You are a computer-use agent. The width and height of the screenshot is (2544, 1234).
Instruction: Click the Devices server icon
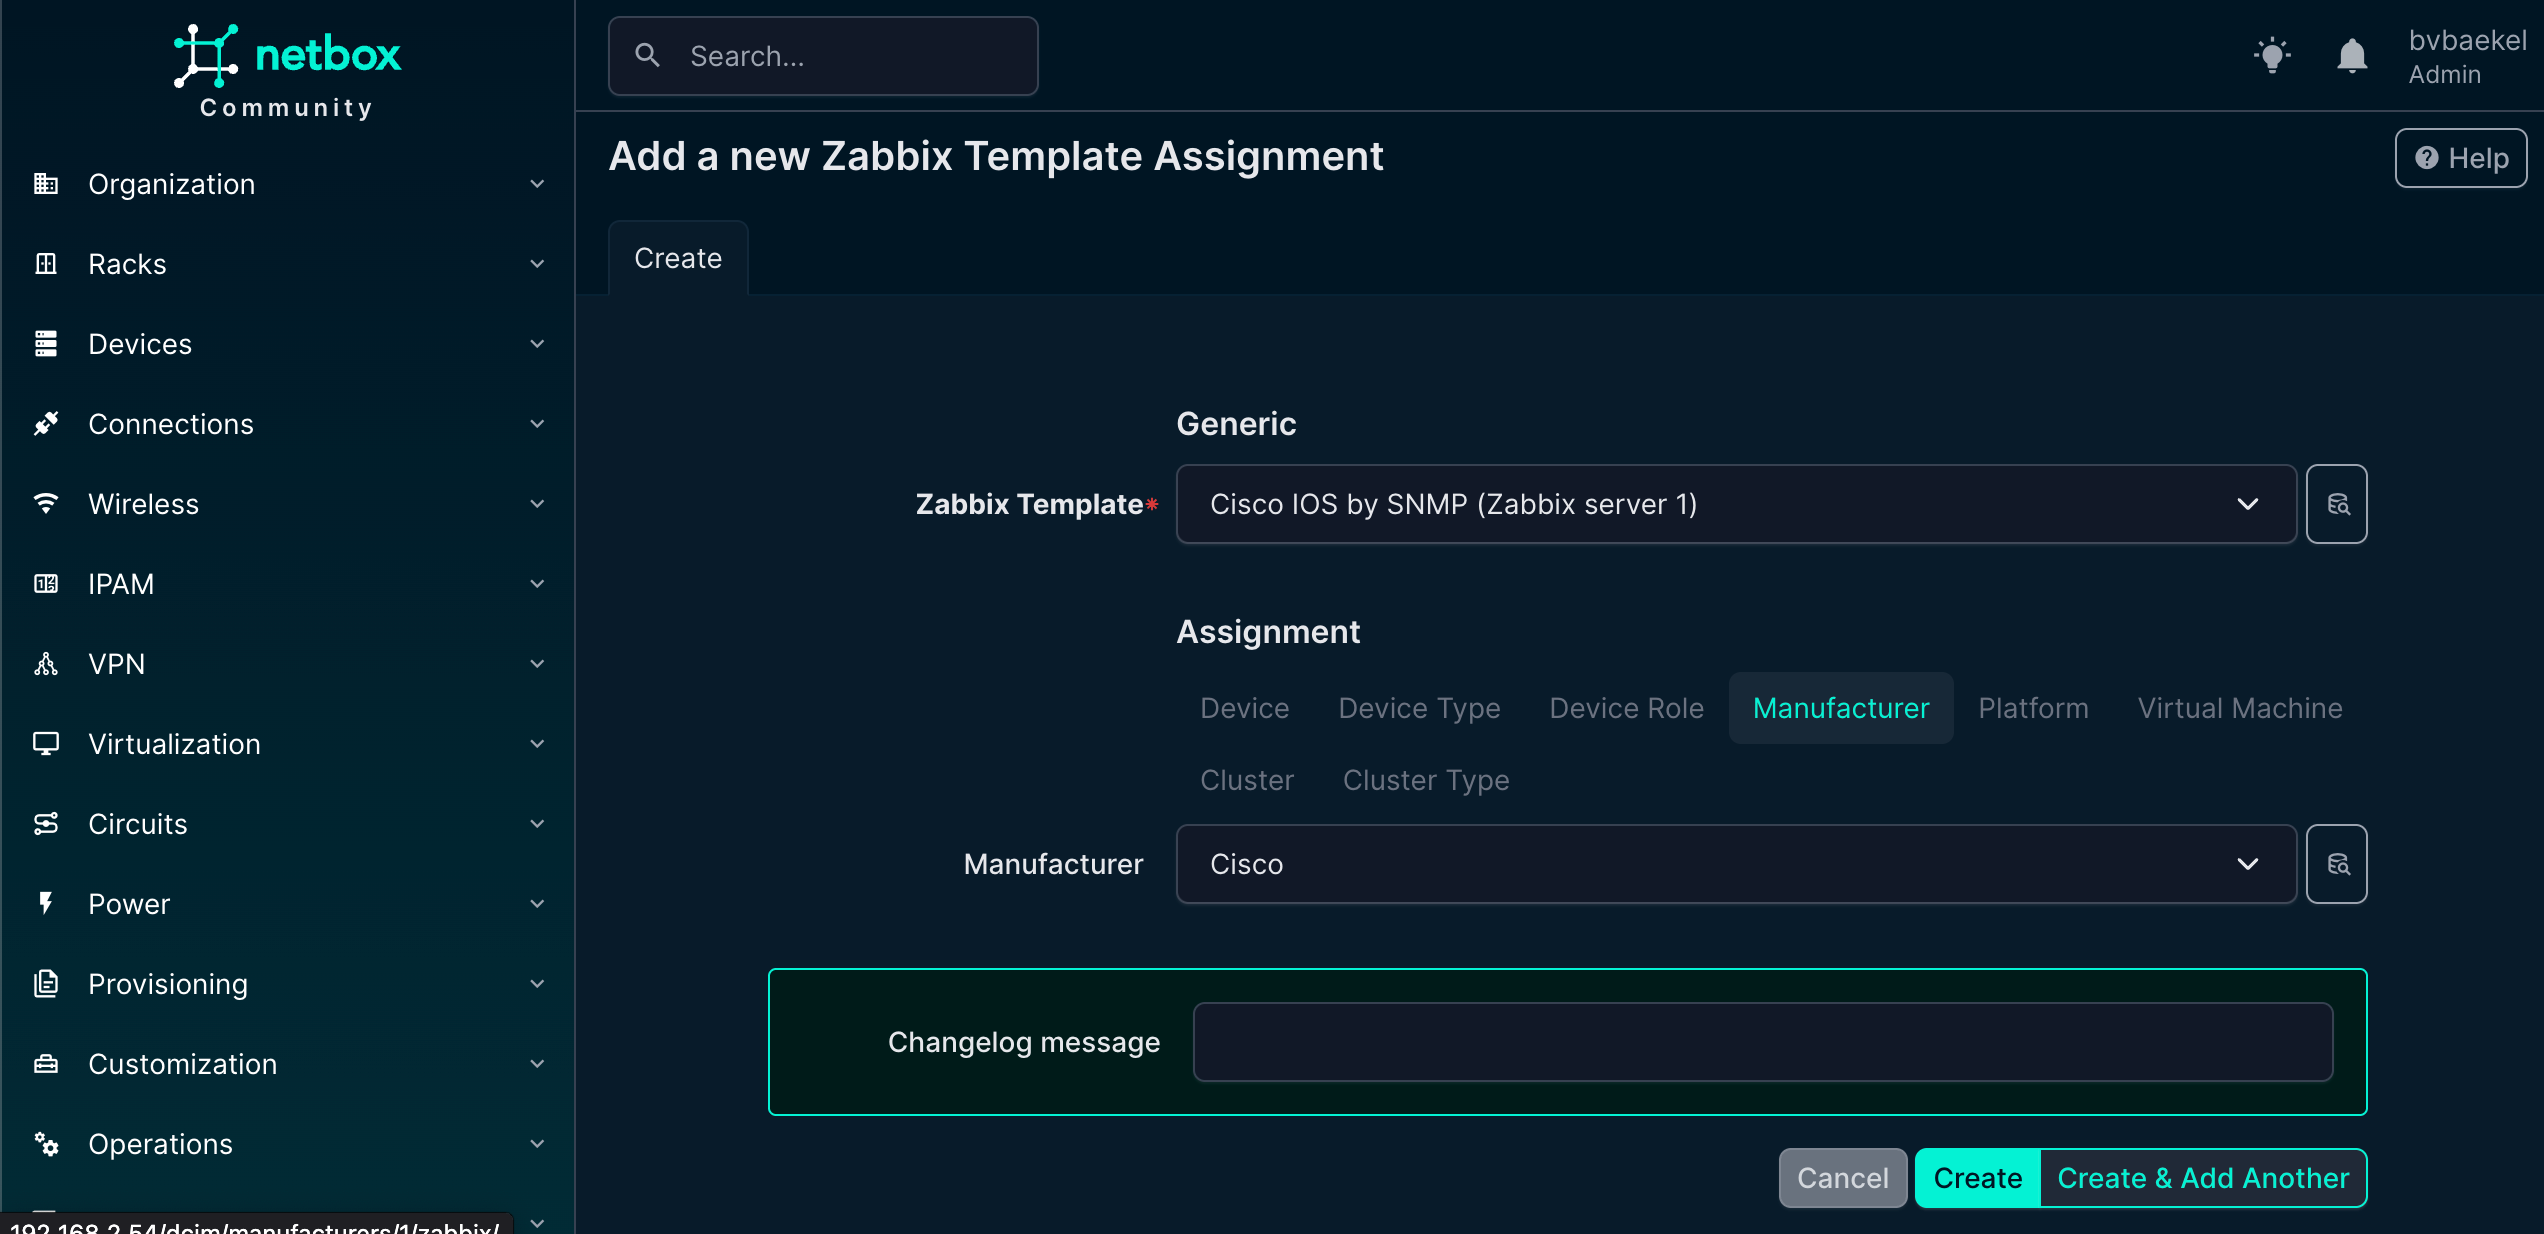click(46, 344)
